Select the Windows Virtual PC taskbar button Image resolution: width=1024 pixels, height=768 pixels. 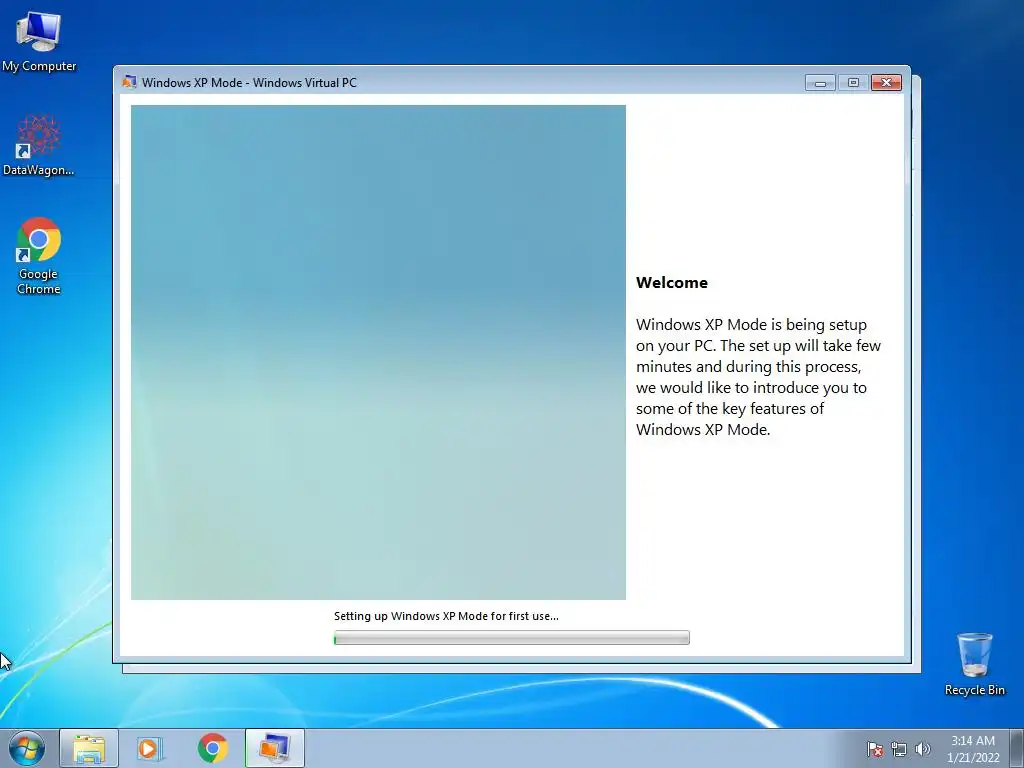pos(275,748)
